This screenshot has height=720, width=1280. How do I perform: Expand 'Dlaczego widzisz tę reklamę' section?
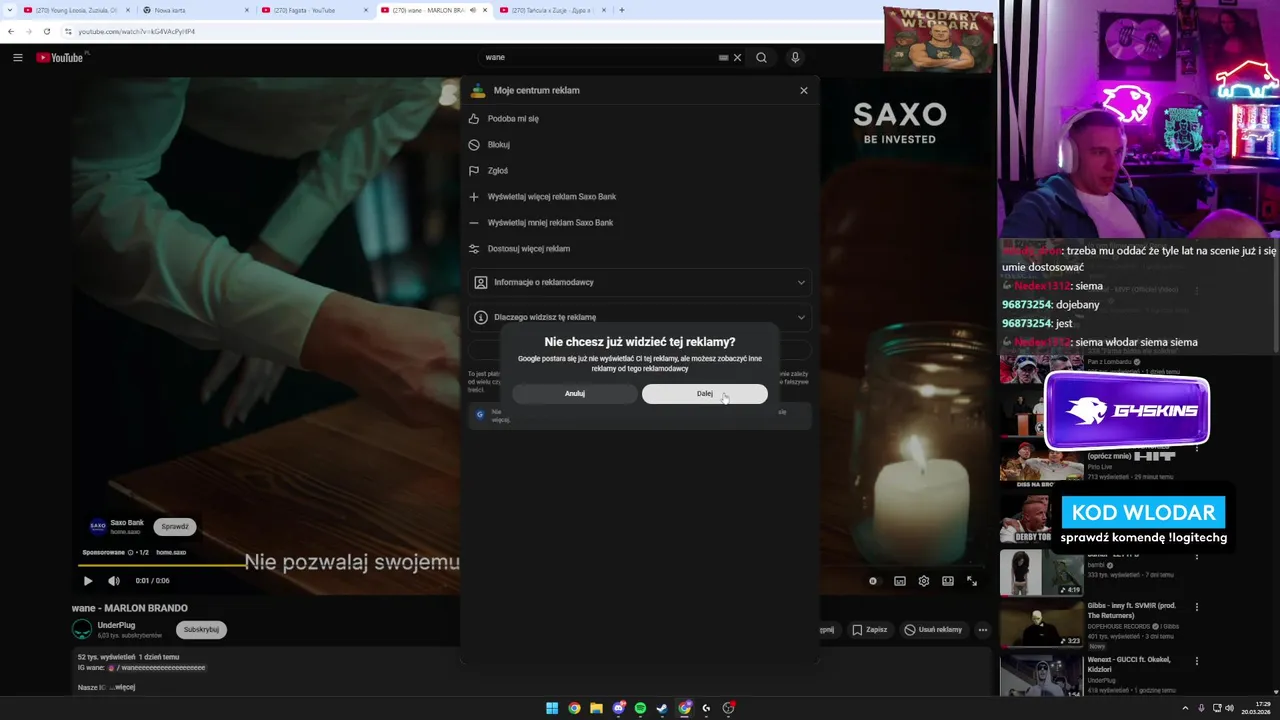[640, 316]
